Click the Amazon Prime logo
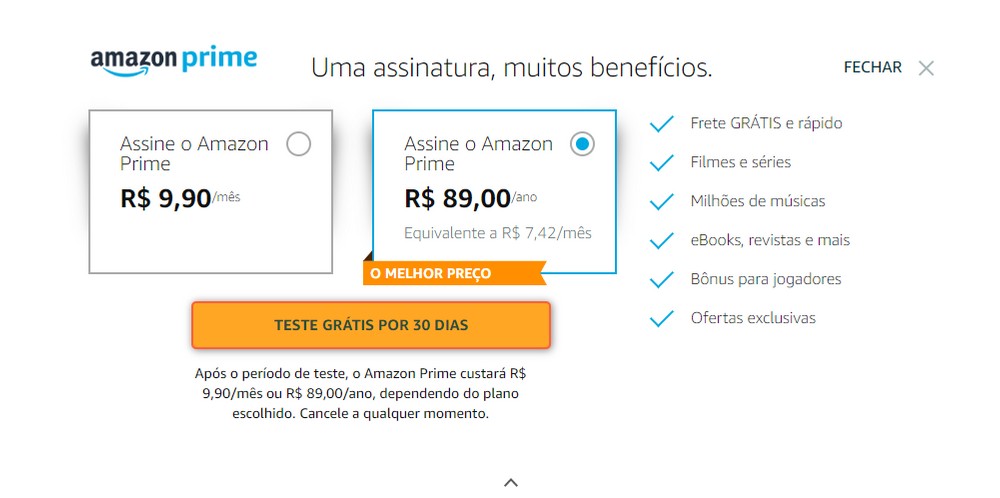 [x=174, y=61]
